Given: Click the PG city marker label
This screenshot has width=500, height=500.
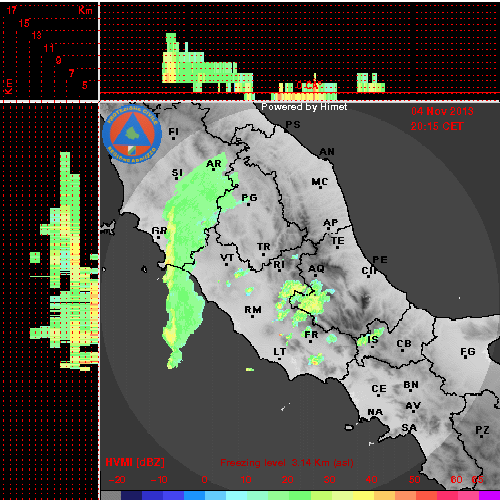Looking at the screenshot, I should click(249, 198).
